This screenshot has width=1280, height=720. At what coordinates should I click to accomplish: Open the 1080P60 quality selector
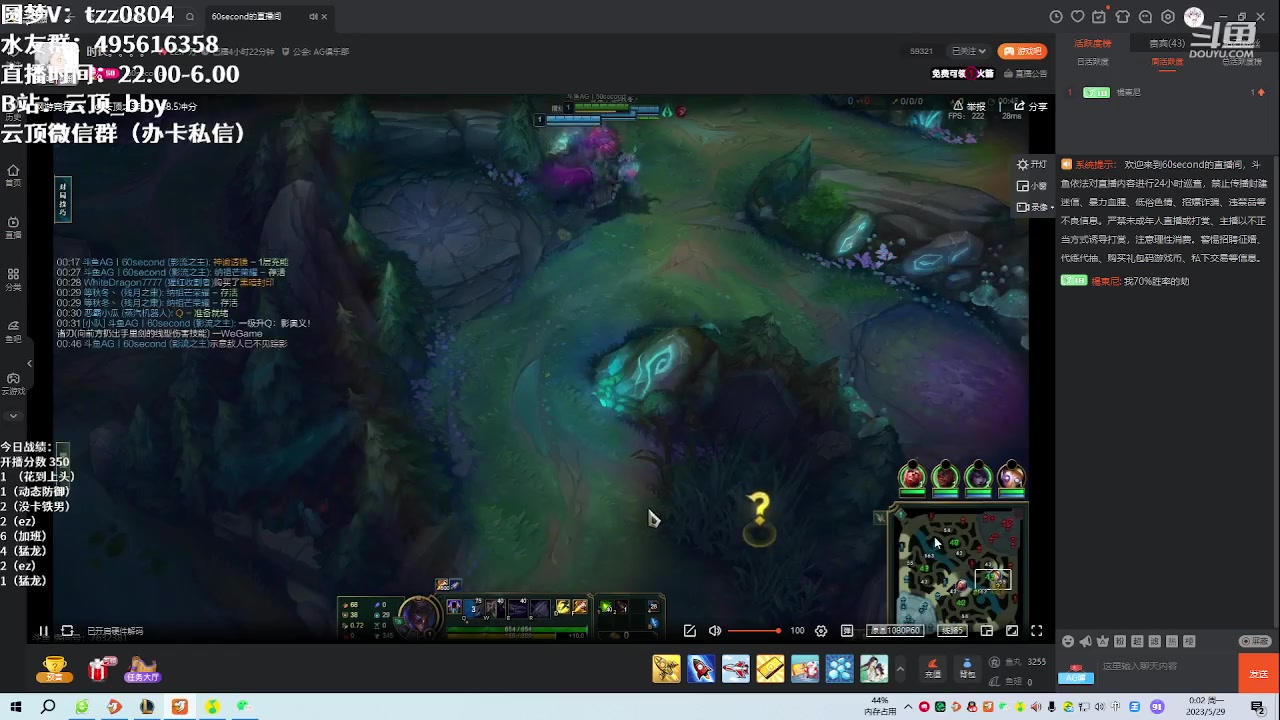[894, 631]
